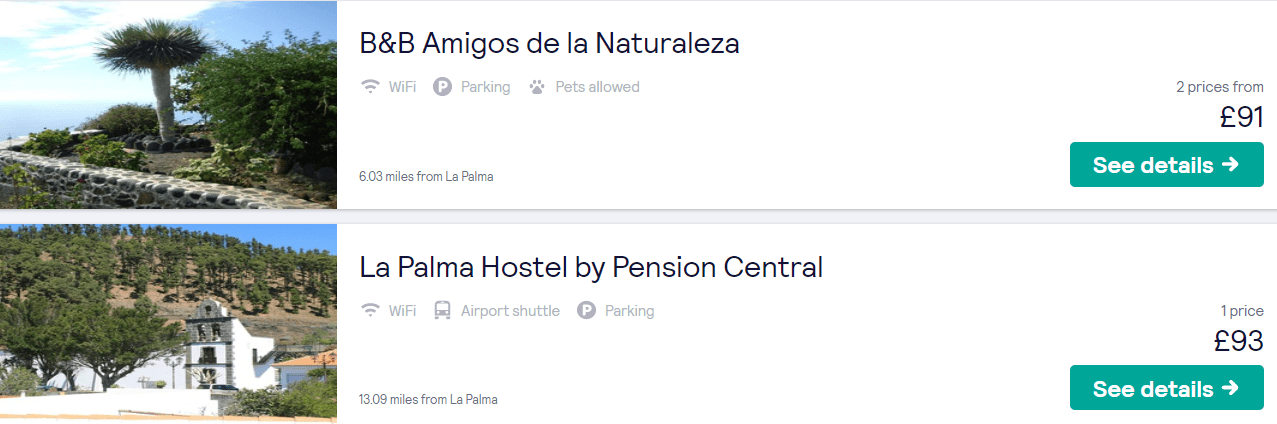The image size is (1277, 424).
Task: Open B&B Amigos de la Naturaleza title
Action: pos(549,43)
